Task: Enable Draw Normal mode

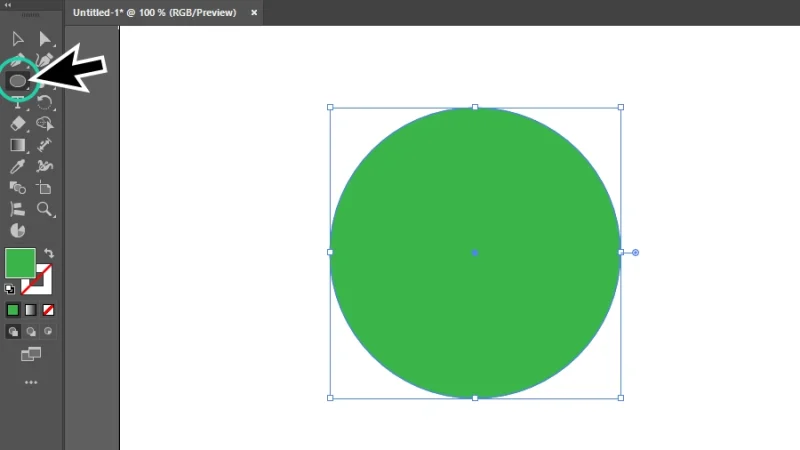Action: [x=13, y=331]
